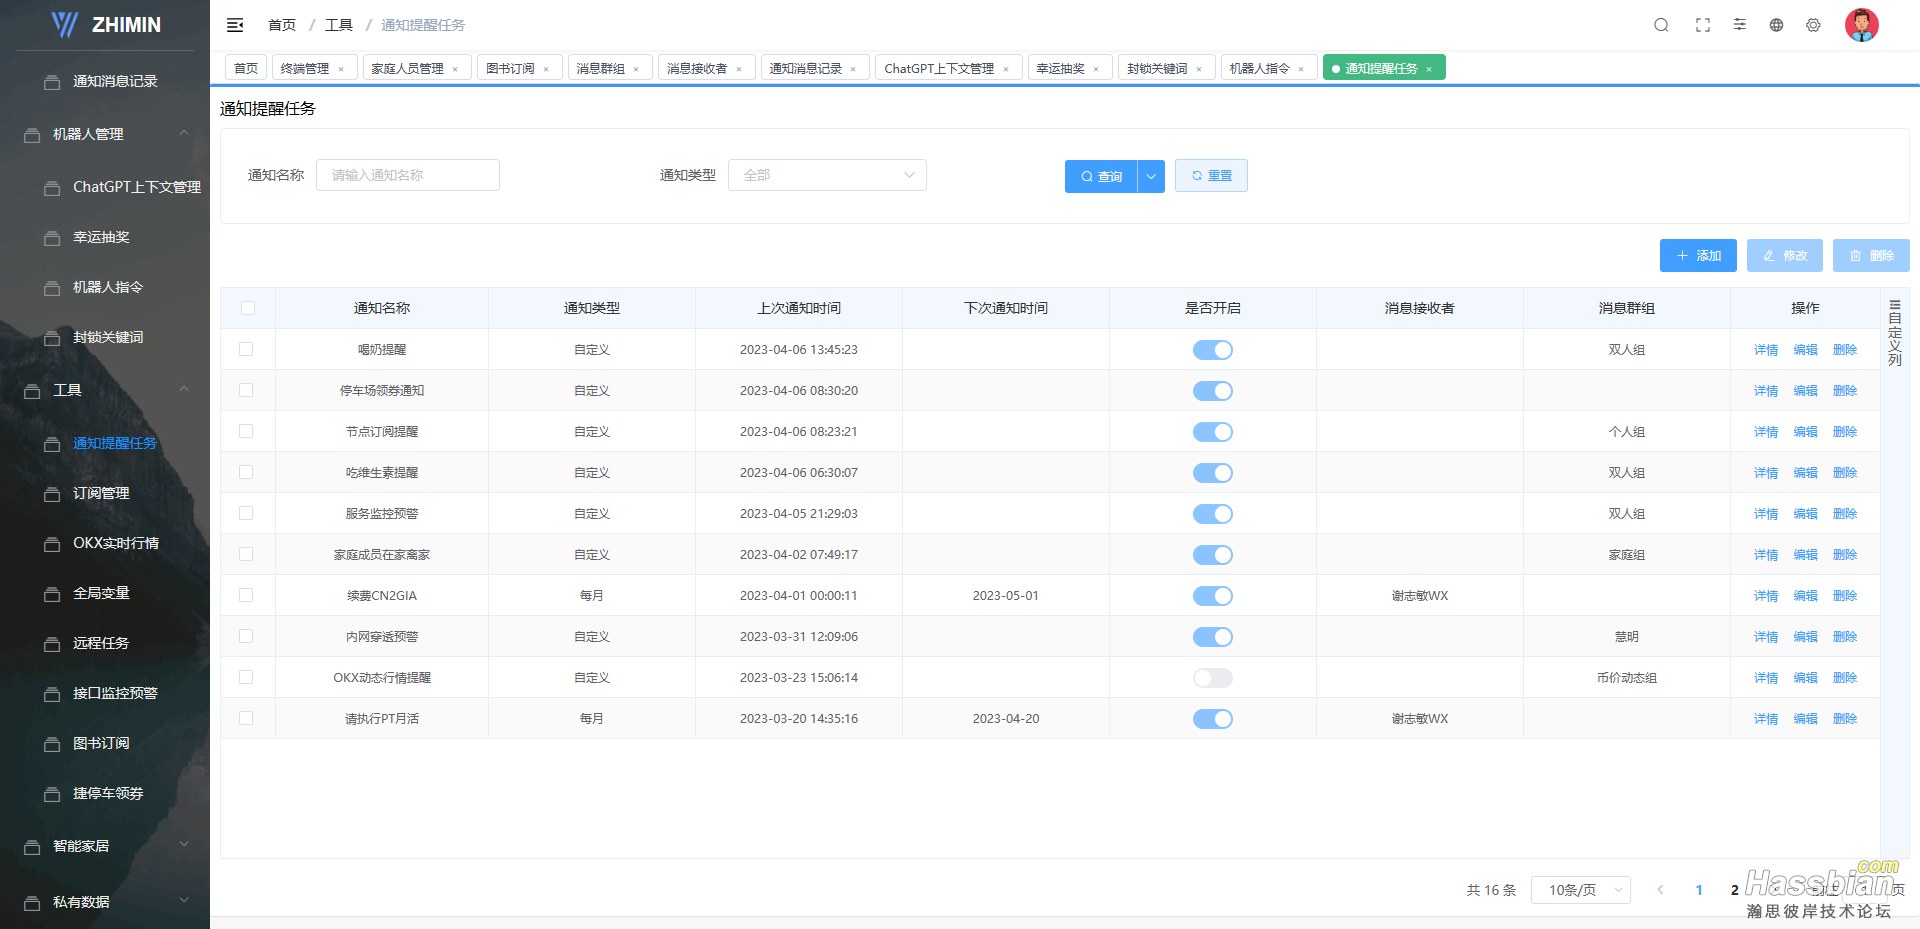The image size is (1920, 929).
Task: Close the 消息群组 tab
Action: tap(636, 69)
